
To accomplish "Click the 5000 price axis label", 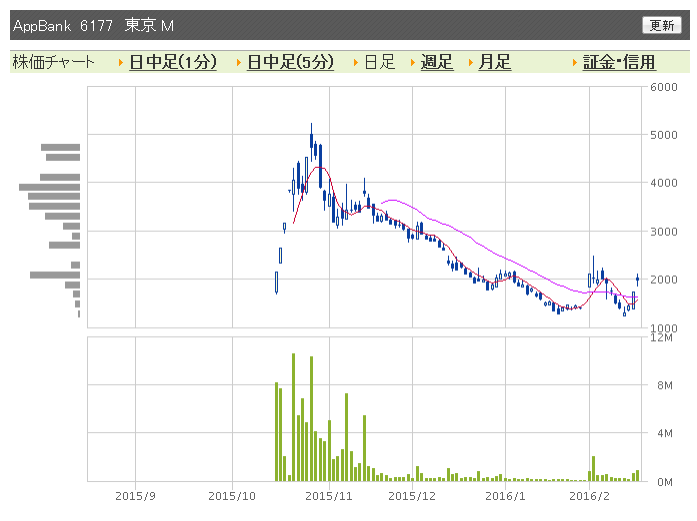I will click(x=664, y=135).
